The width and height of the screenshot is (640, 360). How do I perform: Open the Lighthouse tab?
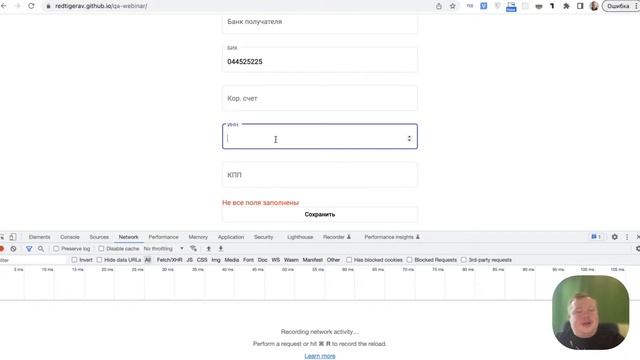[x=300, y=237]
